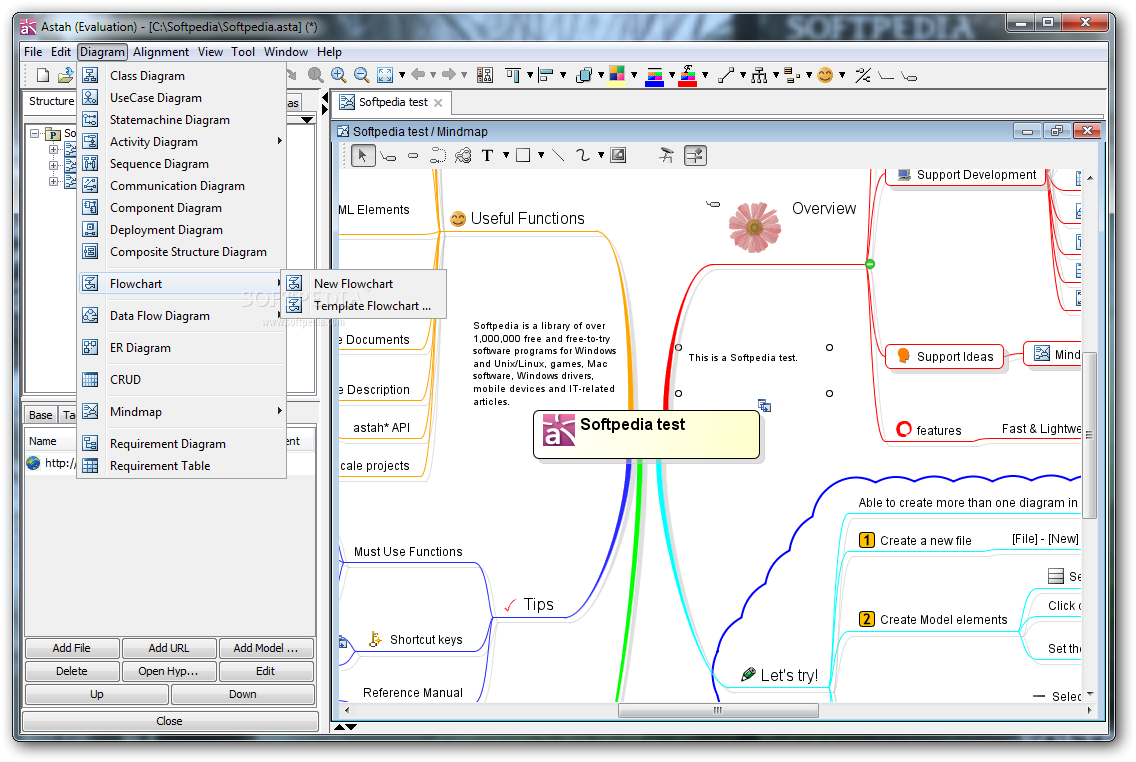Select the cloud boundary tool
The image size is (1136, 762).
pyautogui.click(x=463, y=156)
